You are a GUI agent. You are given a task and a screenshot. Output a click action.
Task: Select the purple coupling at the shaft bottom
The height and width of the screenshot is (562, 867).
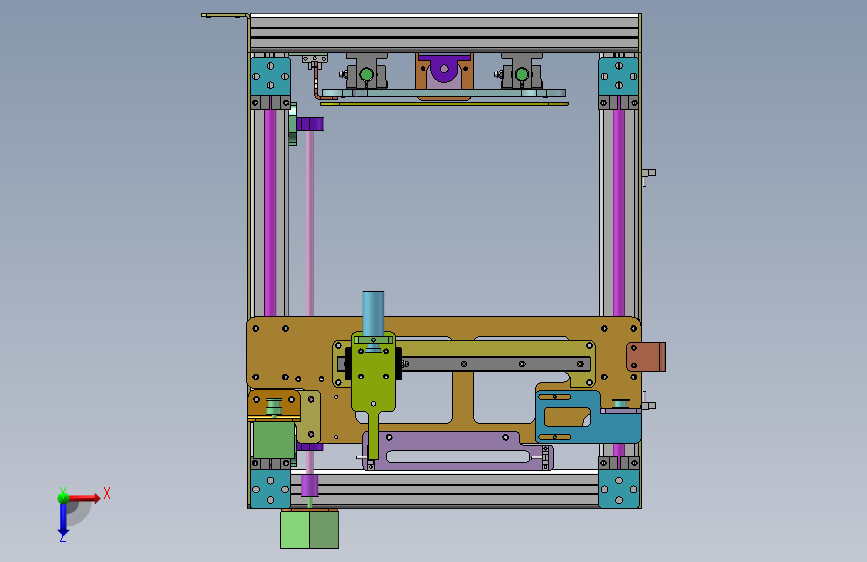click(x=310, y=485)
